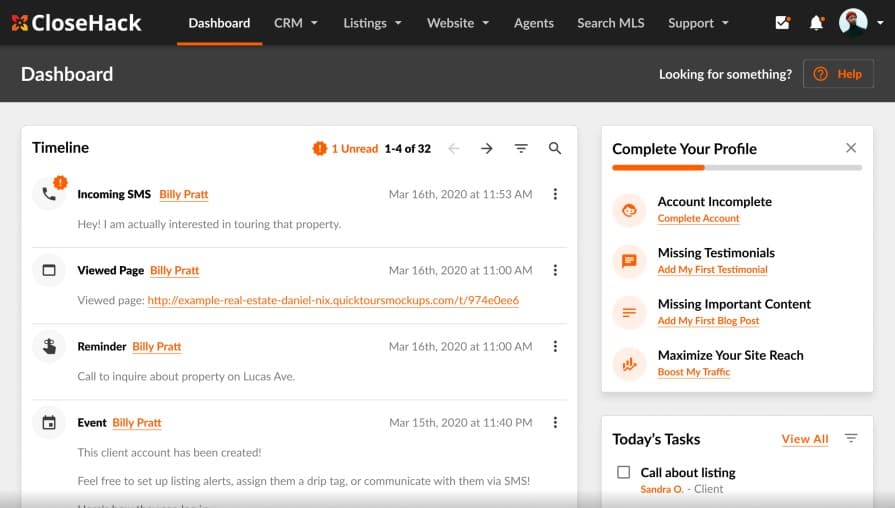This screenshot has height=508, width=895.
Task: Open the timeline filter icon
Action: [521, 148]
